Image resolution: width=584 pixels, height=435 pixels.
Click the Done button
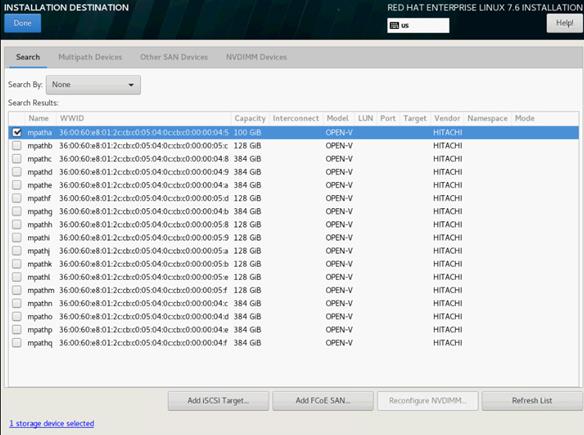click(22, 23)
